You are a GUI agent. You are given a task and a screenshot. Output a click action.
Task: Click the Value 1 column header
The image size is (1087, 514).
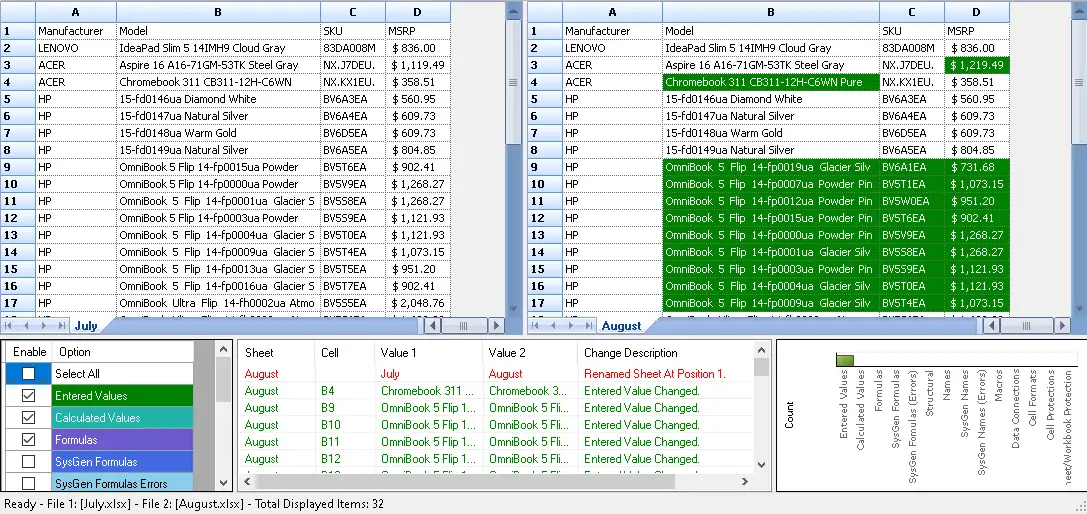428,352
